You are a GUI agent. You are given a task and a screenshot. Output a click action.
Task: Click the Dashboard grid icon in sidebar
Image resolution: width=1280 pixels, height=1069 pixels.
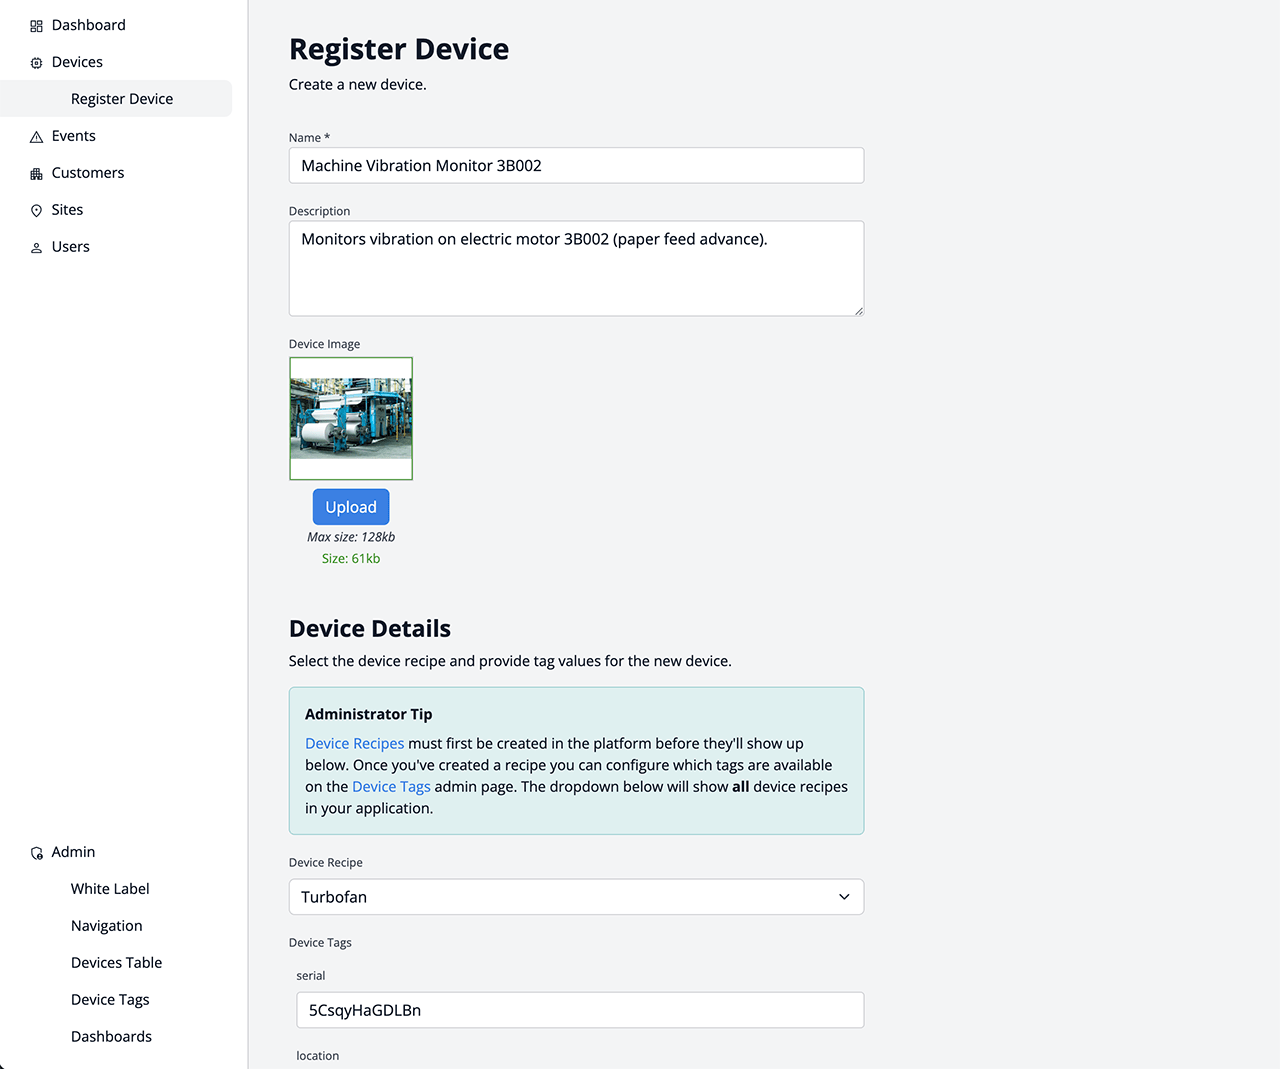click(x=36, y=26)
